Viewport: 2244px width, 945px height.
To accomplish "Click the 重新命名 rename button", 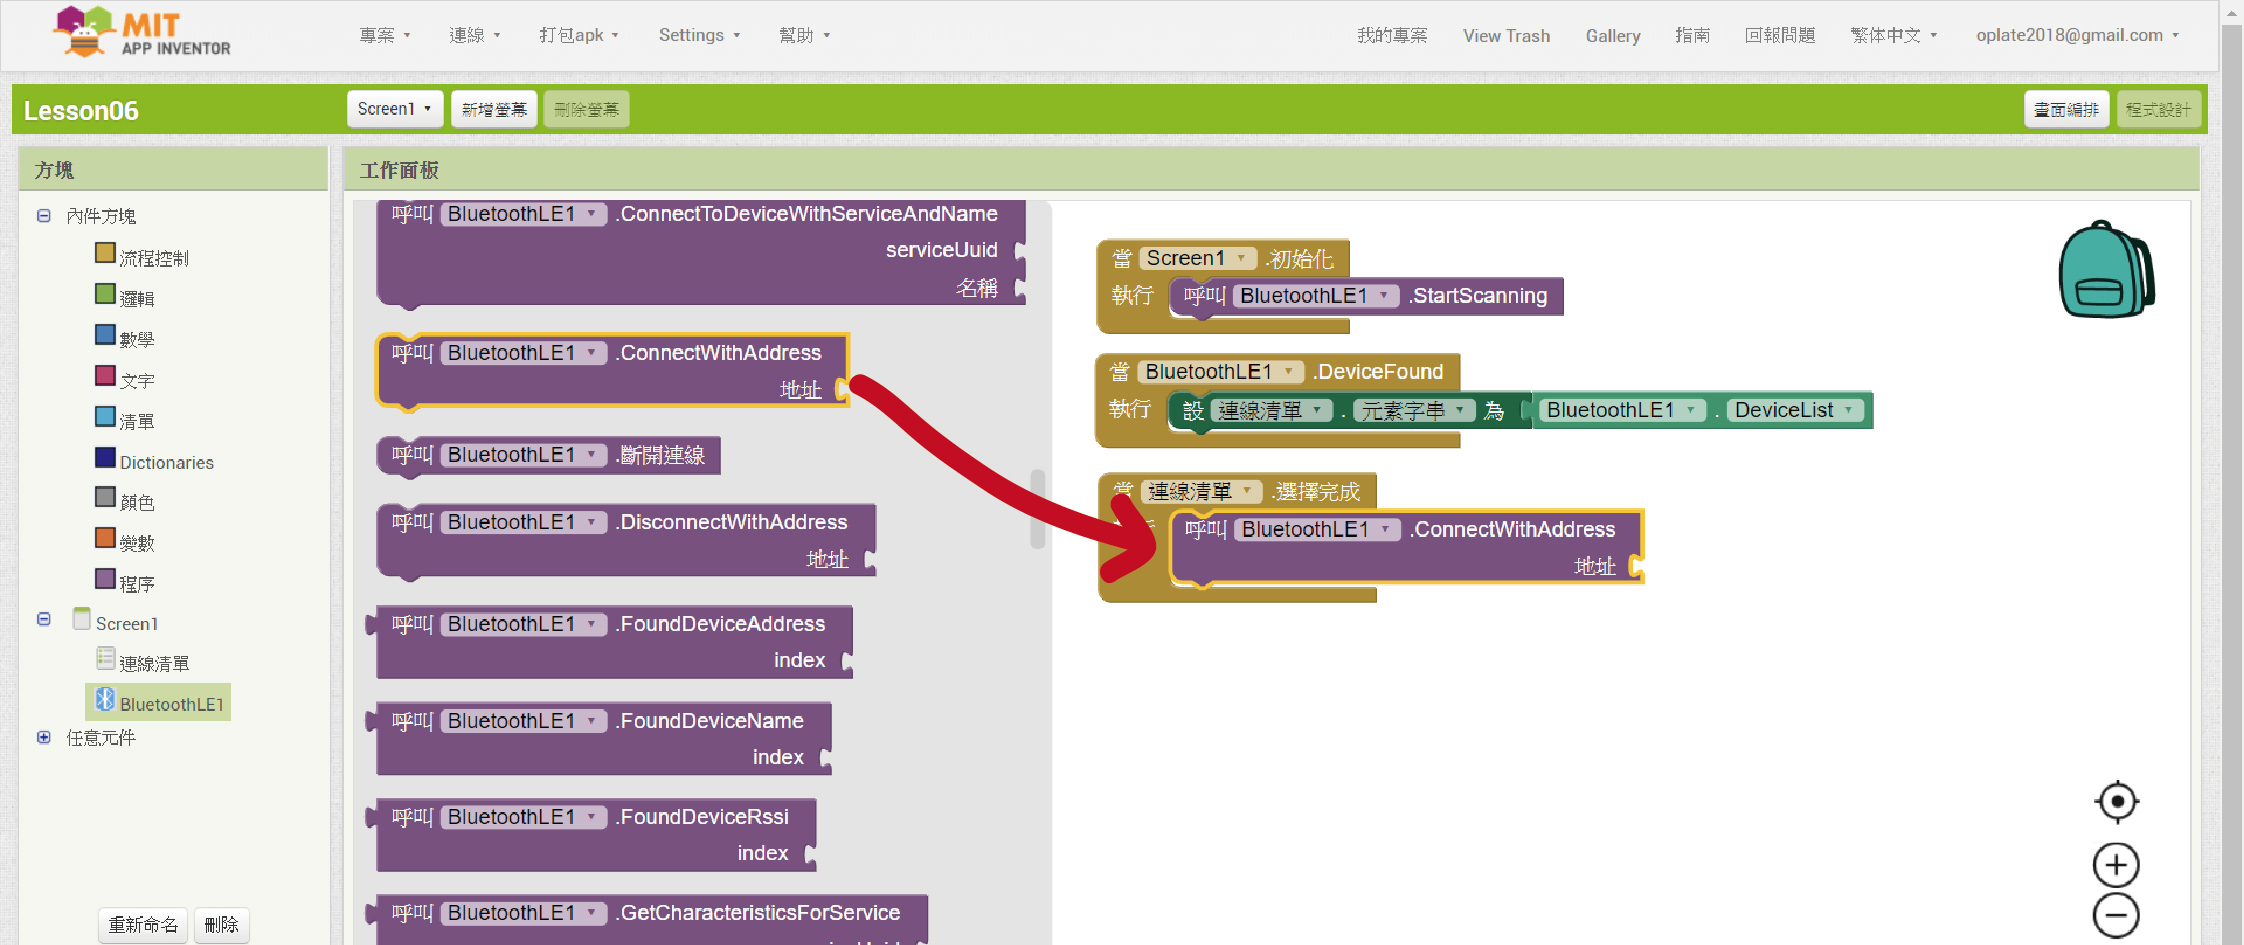I will pos(143,924).
